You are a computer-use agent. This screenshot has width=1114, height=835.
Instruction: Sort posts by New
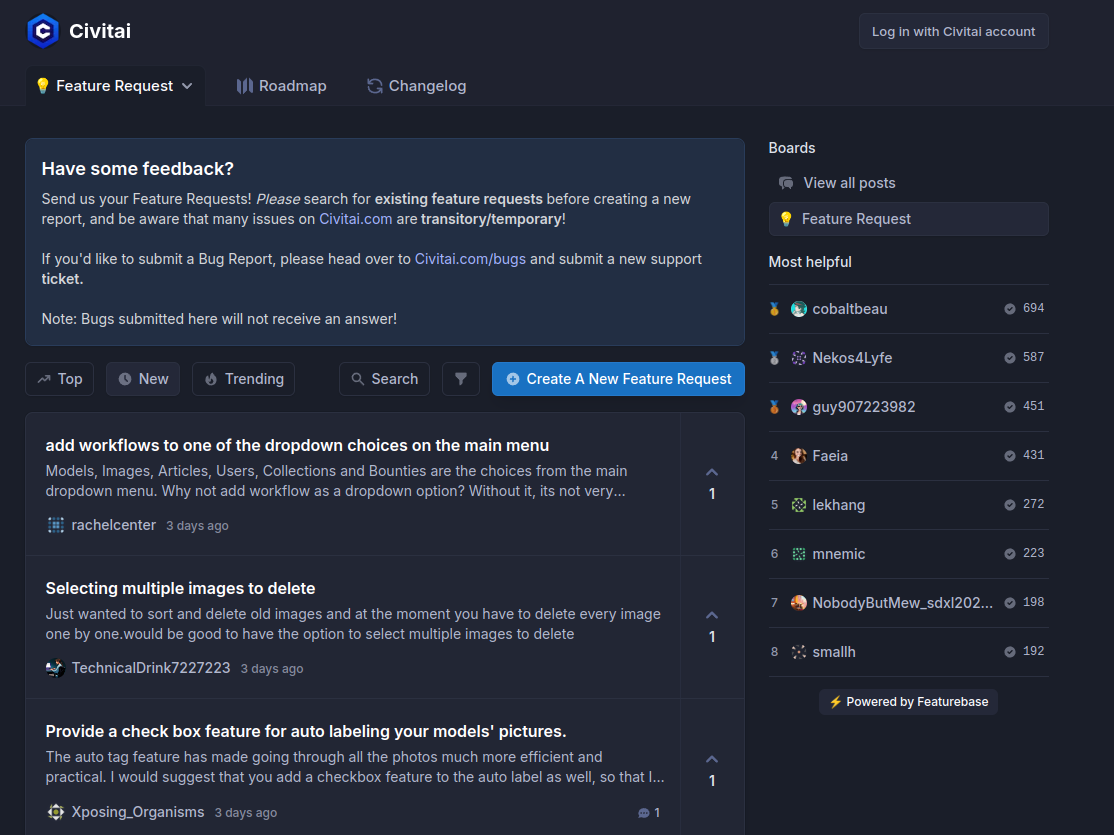(x=143, y=379)
